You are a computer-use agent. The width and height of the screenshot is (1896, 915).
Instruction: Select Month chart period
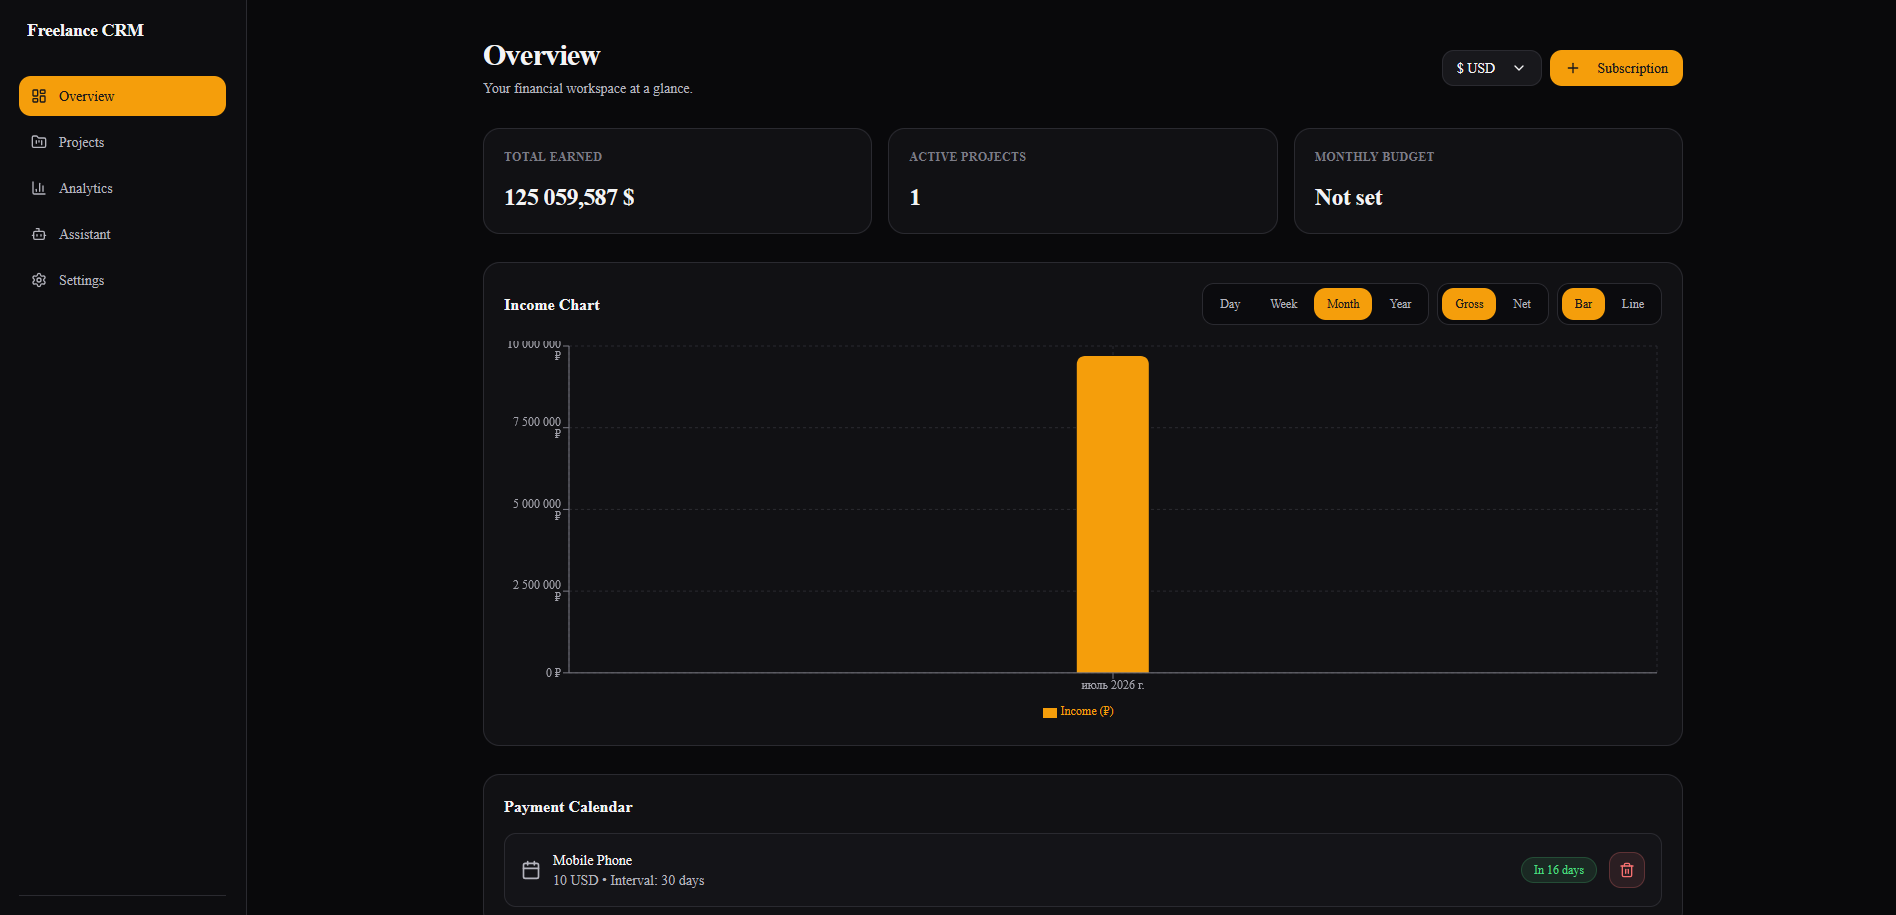1343,304
